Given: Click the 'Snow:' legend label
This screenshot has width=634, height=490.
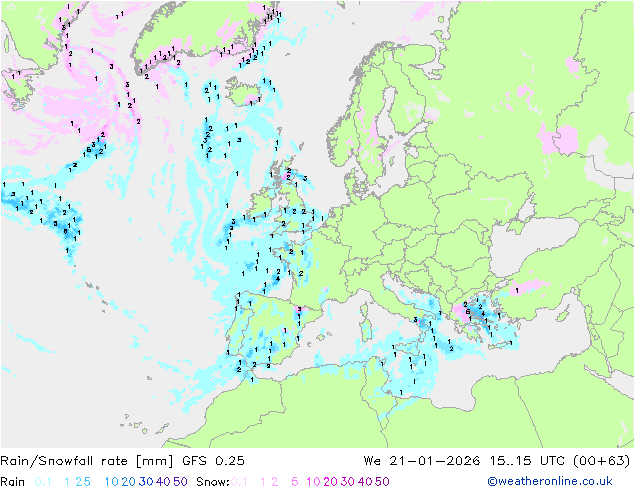Looking at the screenshot, I should [213, 482].
